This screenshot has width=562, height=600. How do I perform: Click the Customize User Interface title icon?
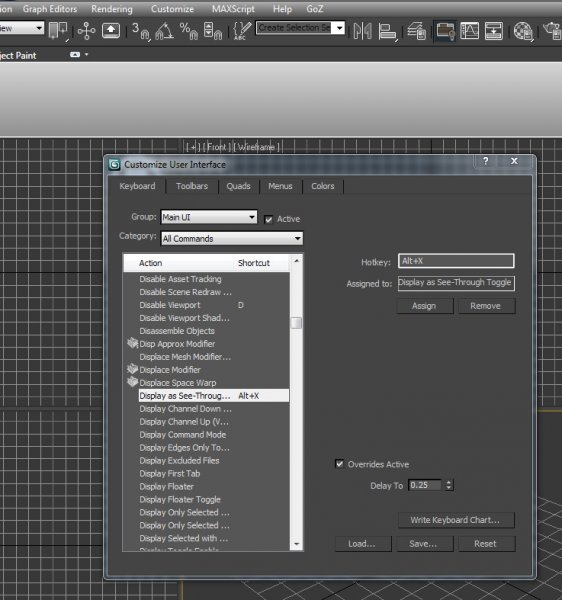pyautogui.click(x=114, y=165)
